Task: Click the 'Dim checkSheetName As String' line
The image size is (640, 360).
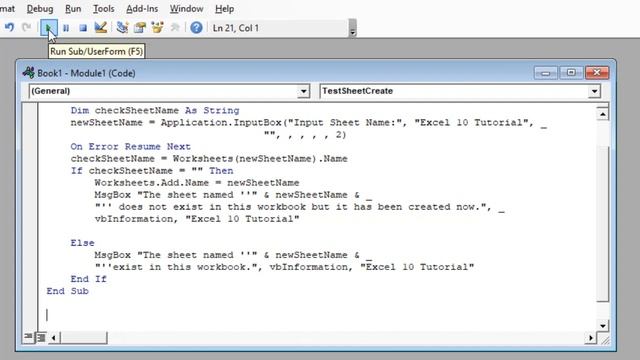Action: point(155,111)
